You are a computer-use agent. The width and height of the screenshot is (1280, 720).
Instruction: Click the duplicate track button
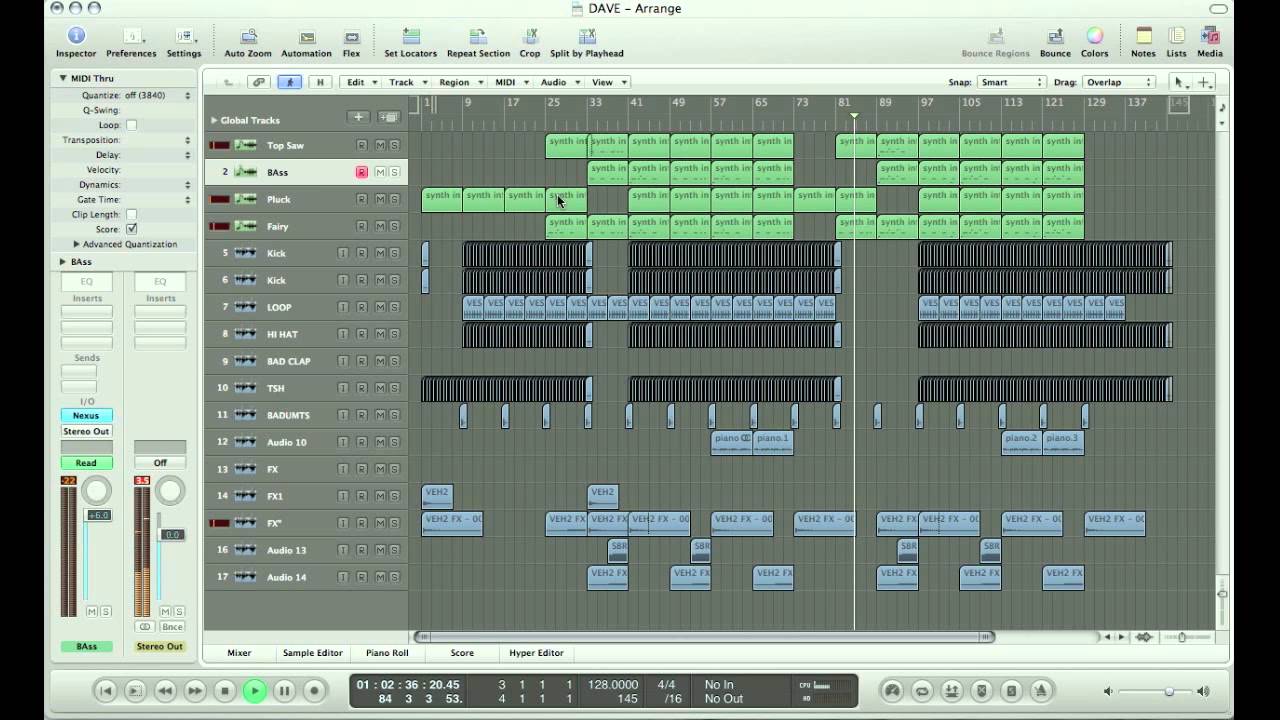(389, 118)
